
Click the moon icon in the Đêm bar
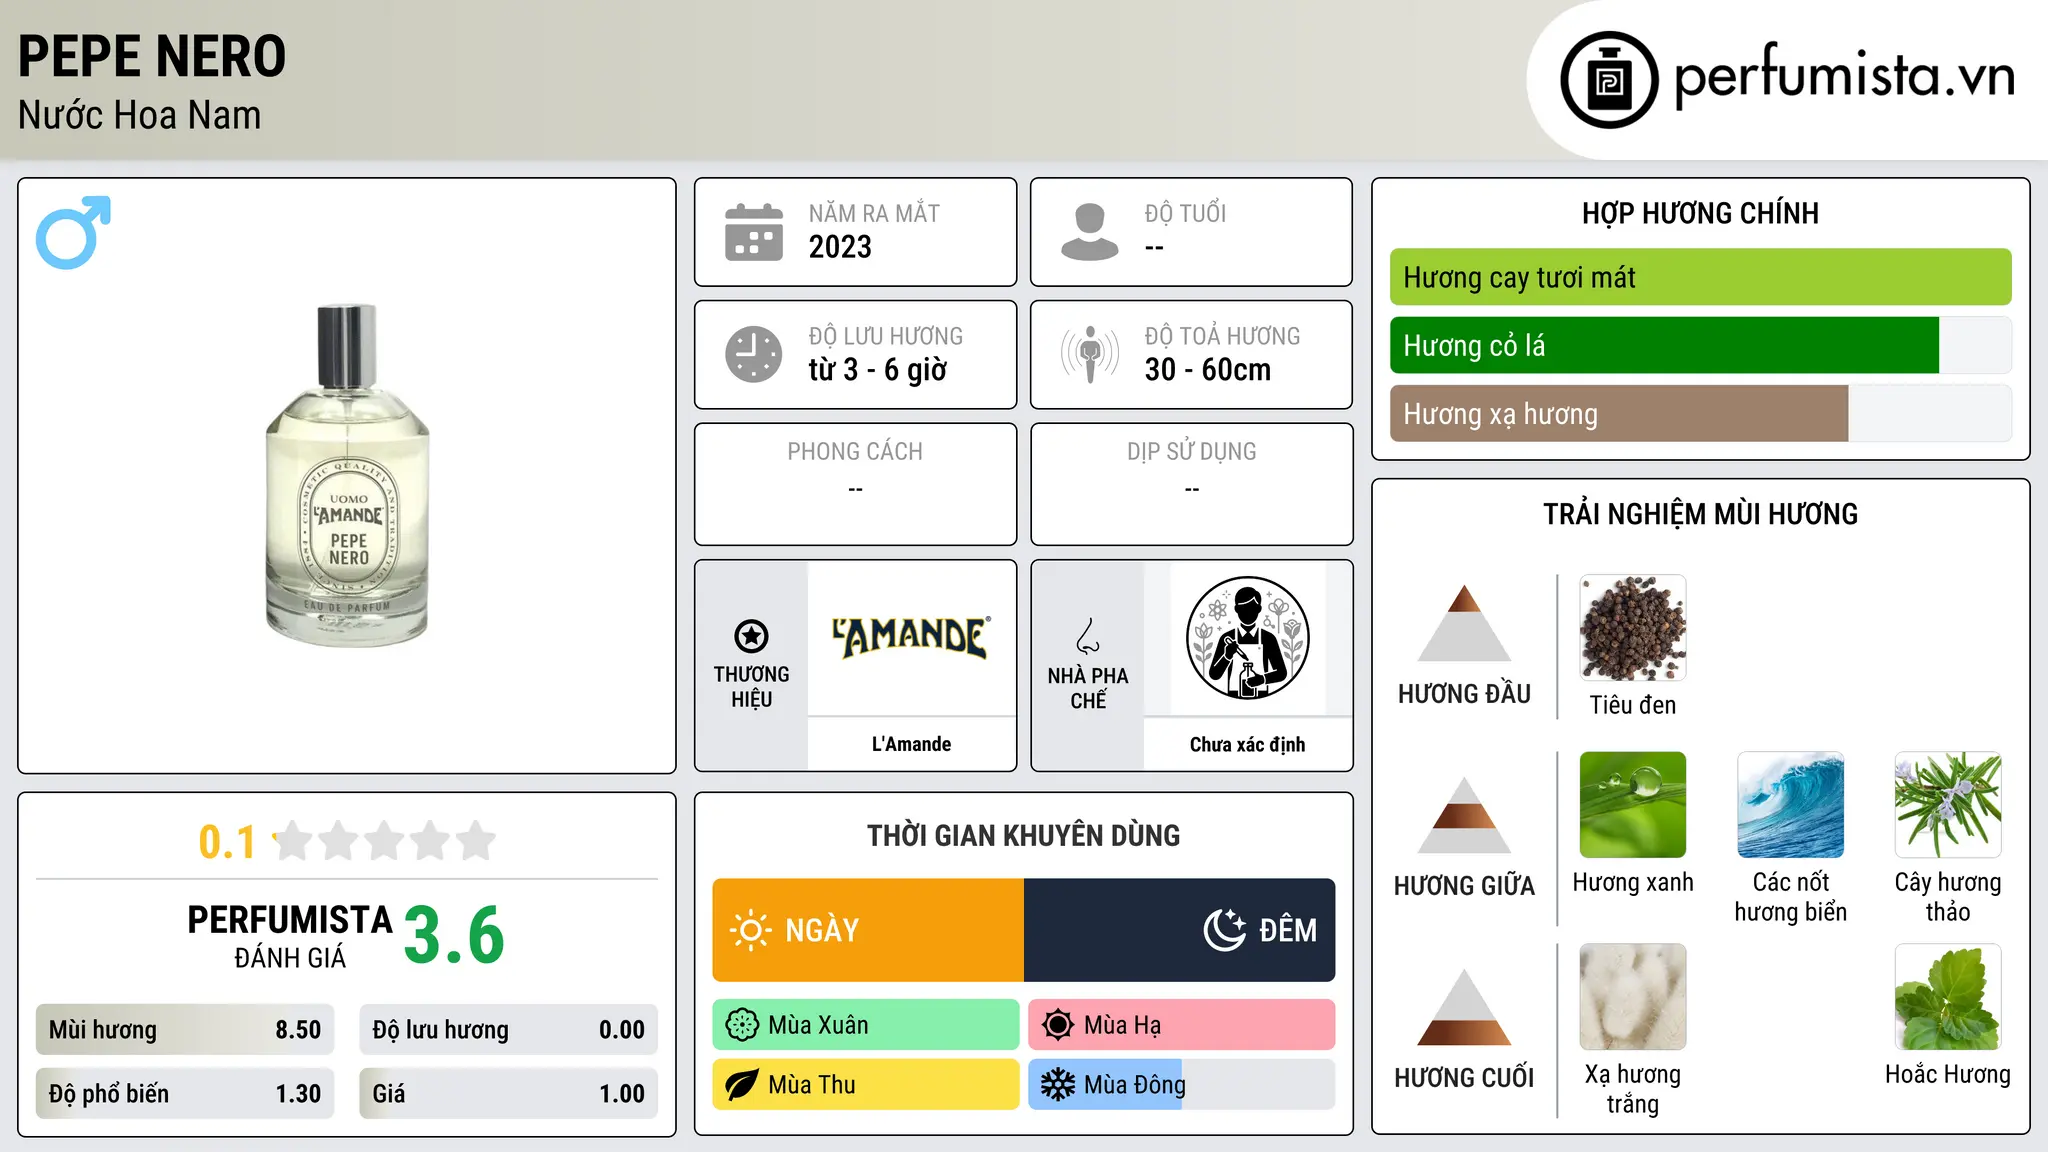point(1225,930)
